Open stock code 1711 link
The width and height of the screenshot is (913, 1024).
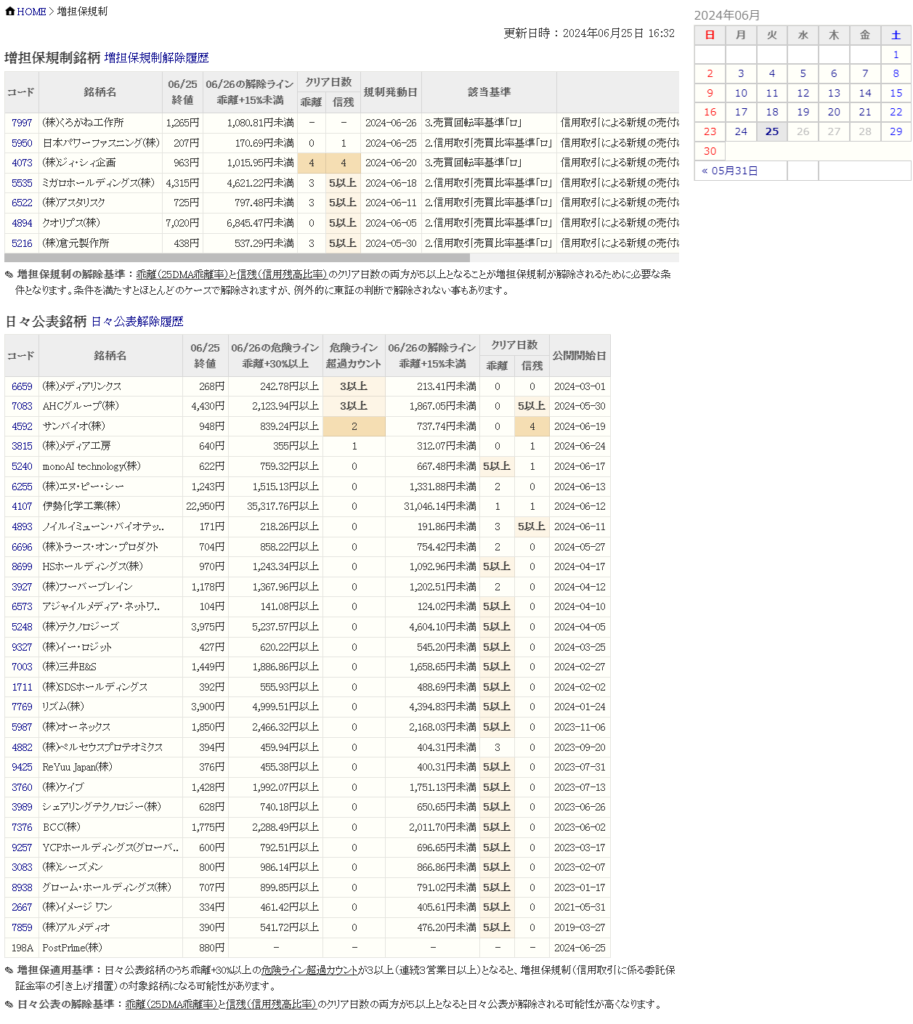pyautogui.click(x=22, y=687)
